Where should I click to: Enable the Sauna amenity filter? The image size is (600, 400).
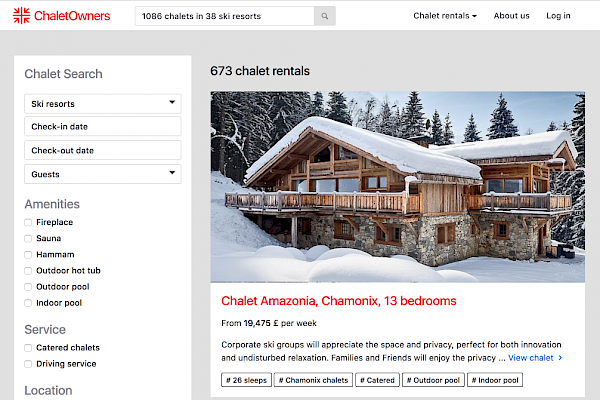tap(28, 239)
